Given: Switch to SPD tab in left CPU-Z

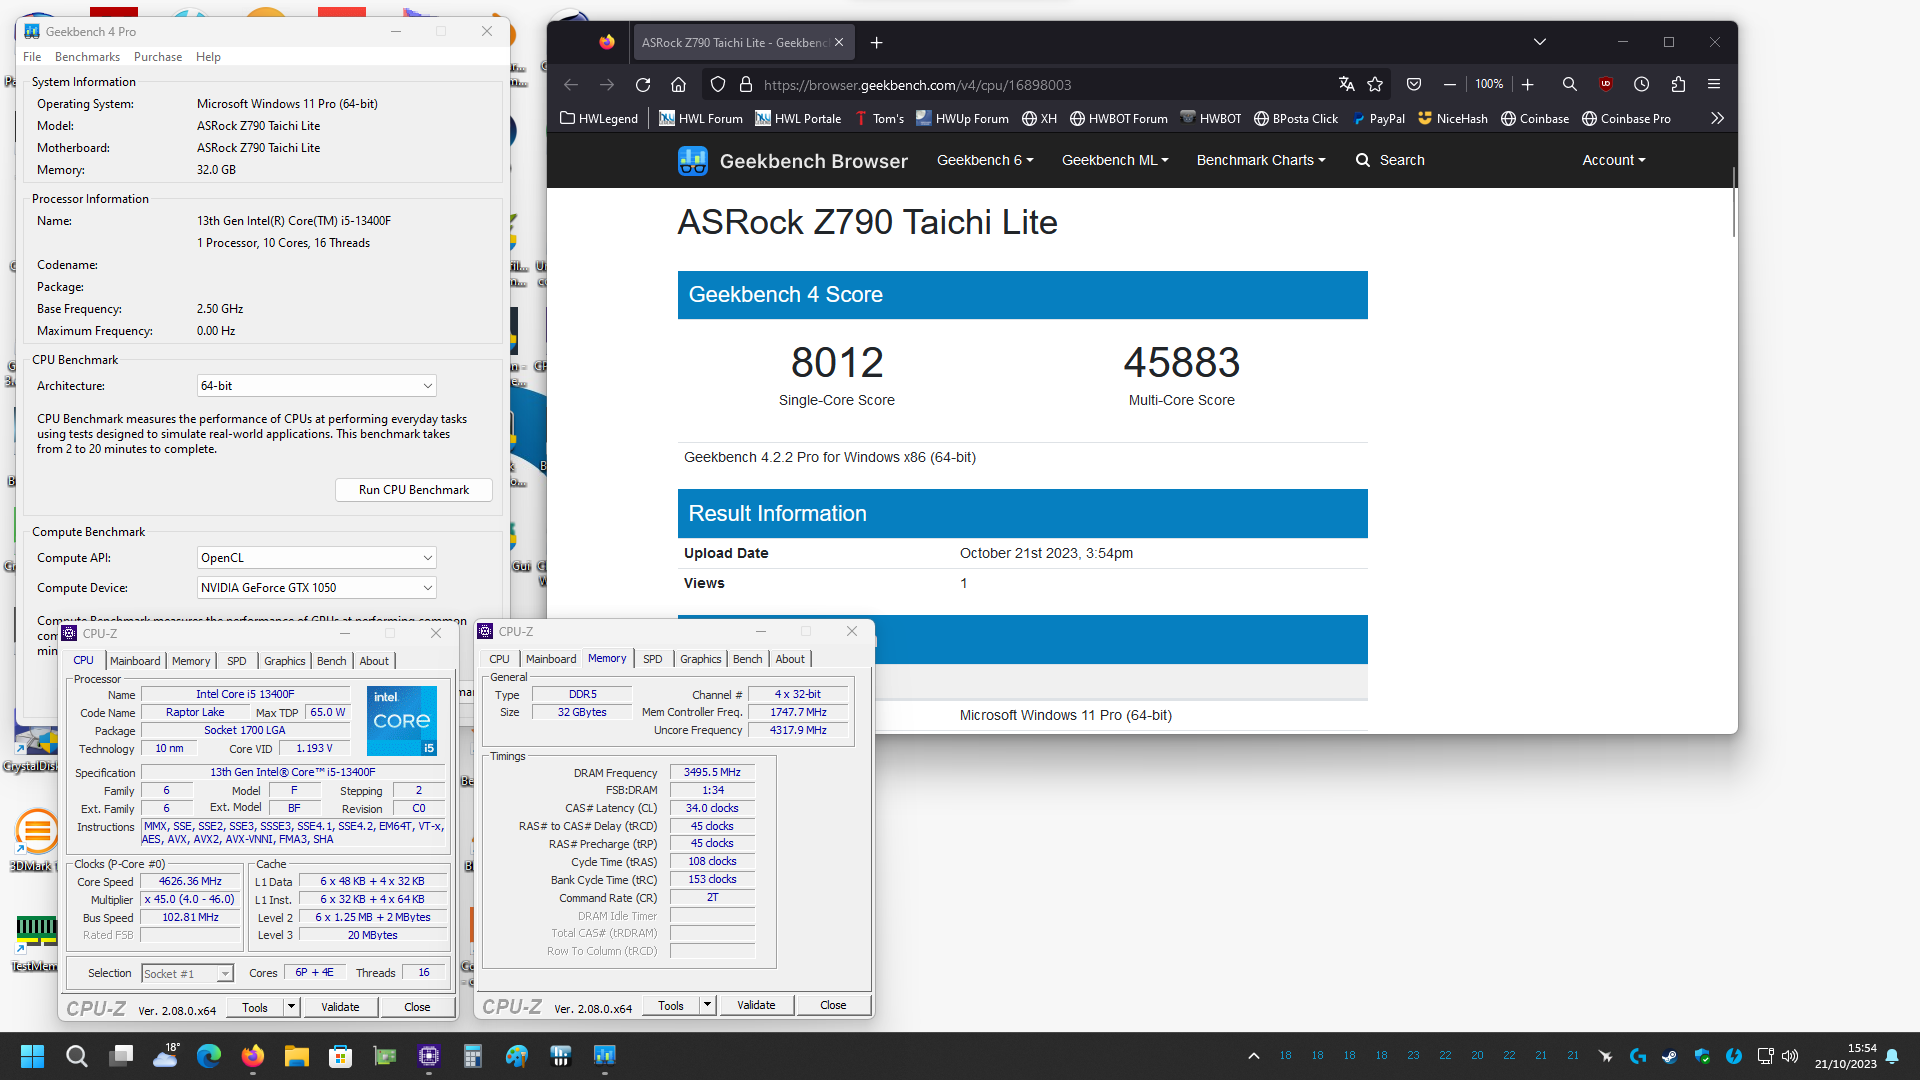Looking at the screenshot, I should pyautogui.click(x=236, y=661).
